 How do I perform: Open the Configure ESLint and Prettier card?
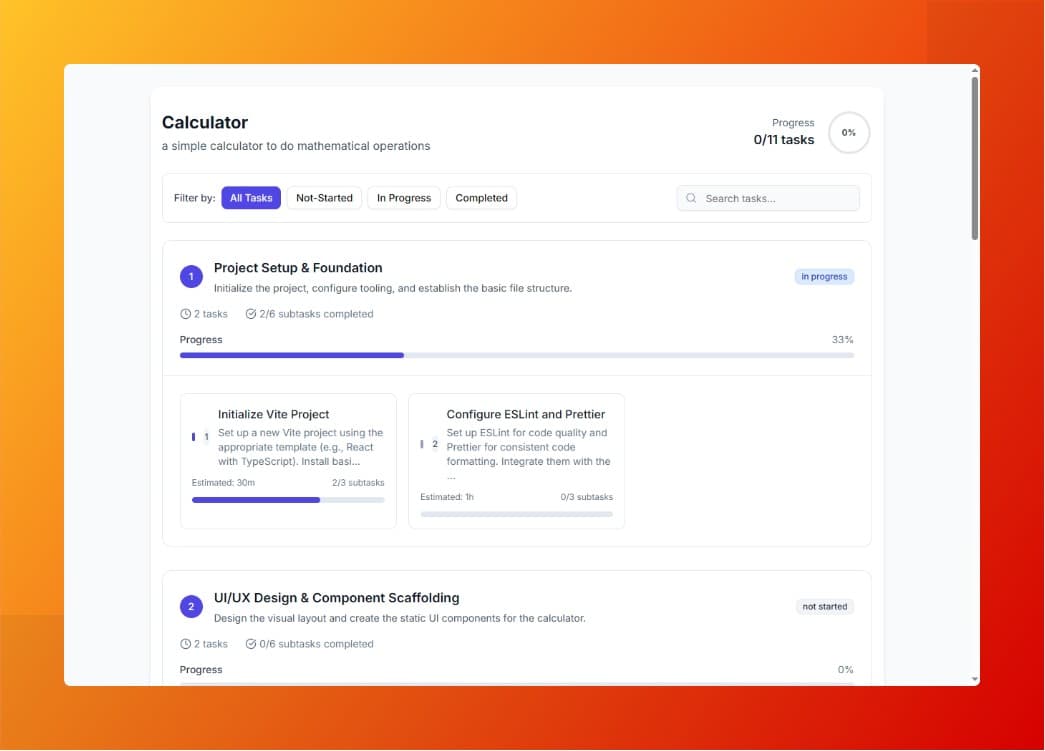pyautogui.click(x=516, y=460)
